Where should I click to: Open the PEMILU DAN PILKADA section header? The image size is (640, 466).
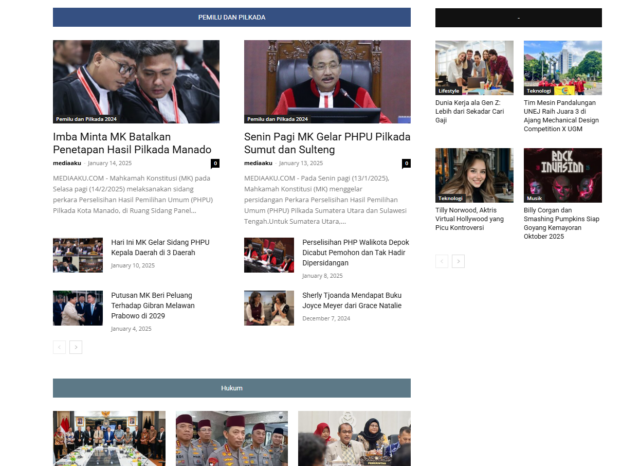[231, 17]
